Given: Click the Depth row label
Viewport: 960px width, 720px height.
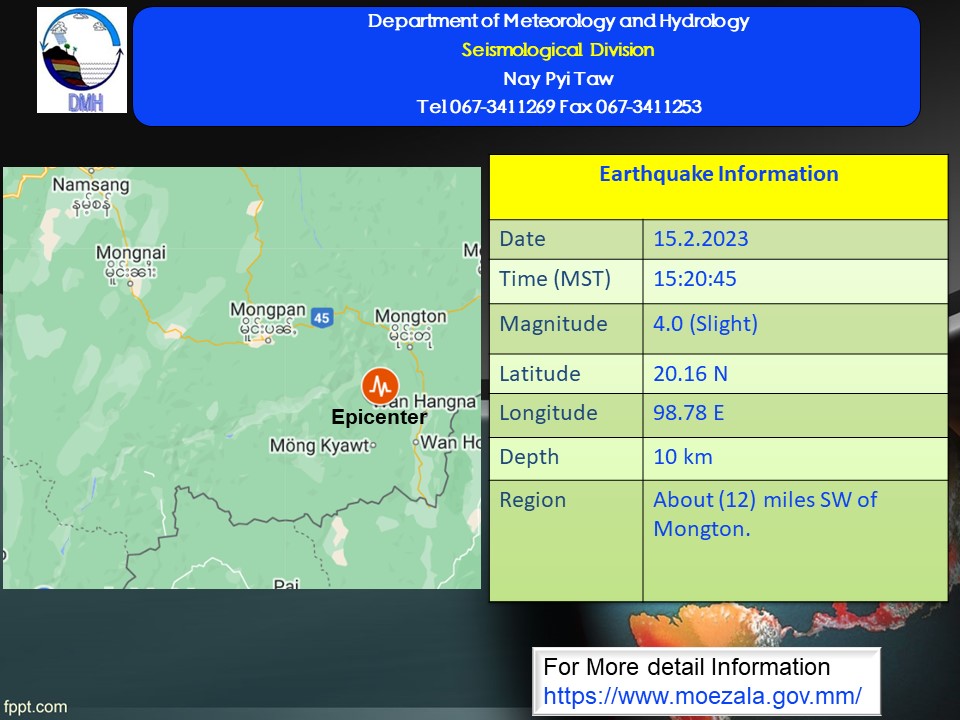Looking at the screenshot, I should pos(529,457).
